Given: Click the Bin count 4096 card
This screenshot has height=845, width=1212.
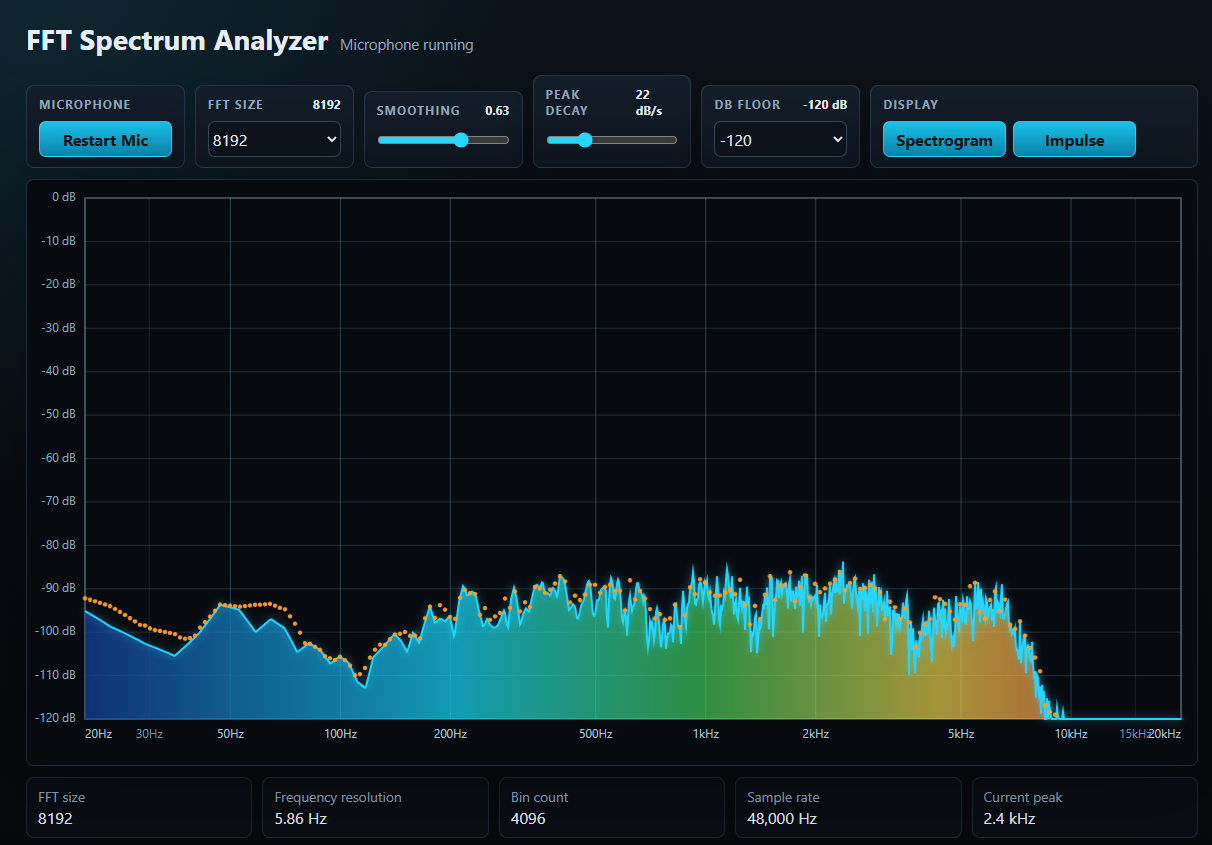Looking at the screenshot, I should (611, 807).
